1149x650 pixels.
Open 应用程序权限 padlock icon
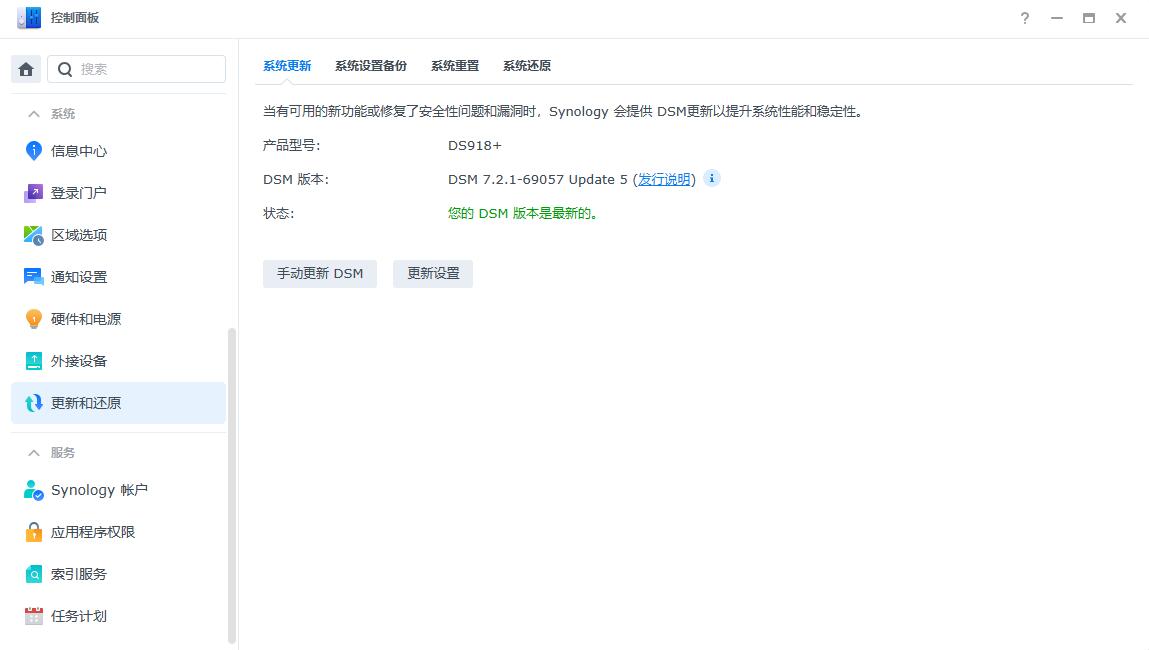[34, 532]
